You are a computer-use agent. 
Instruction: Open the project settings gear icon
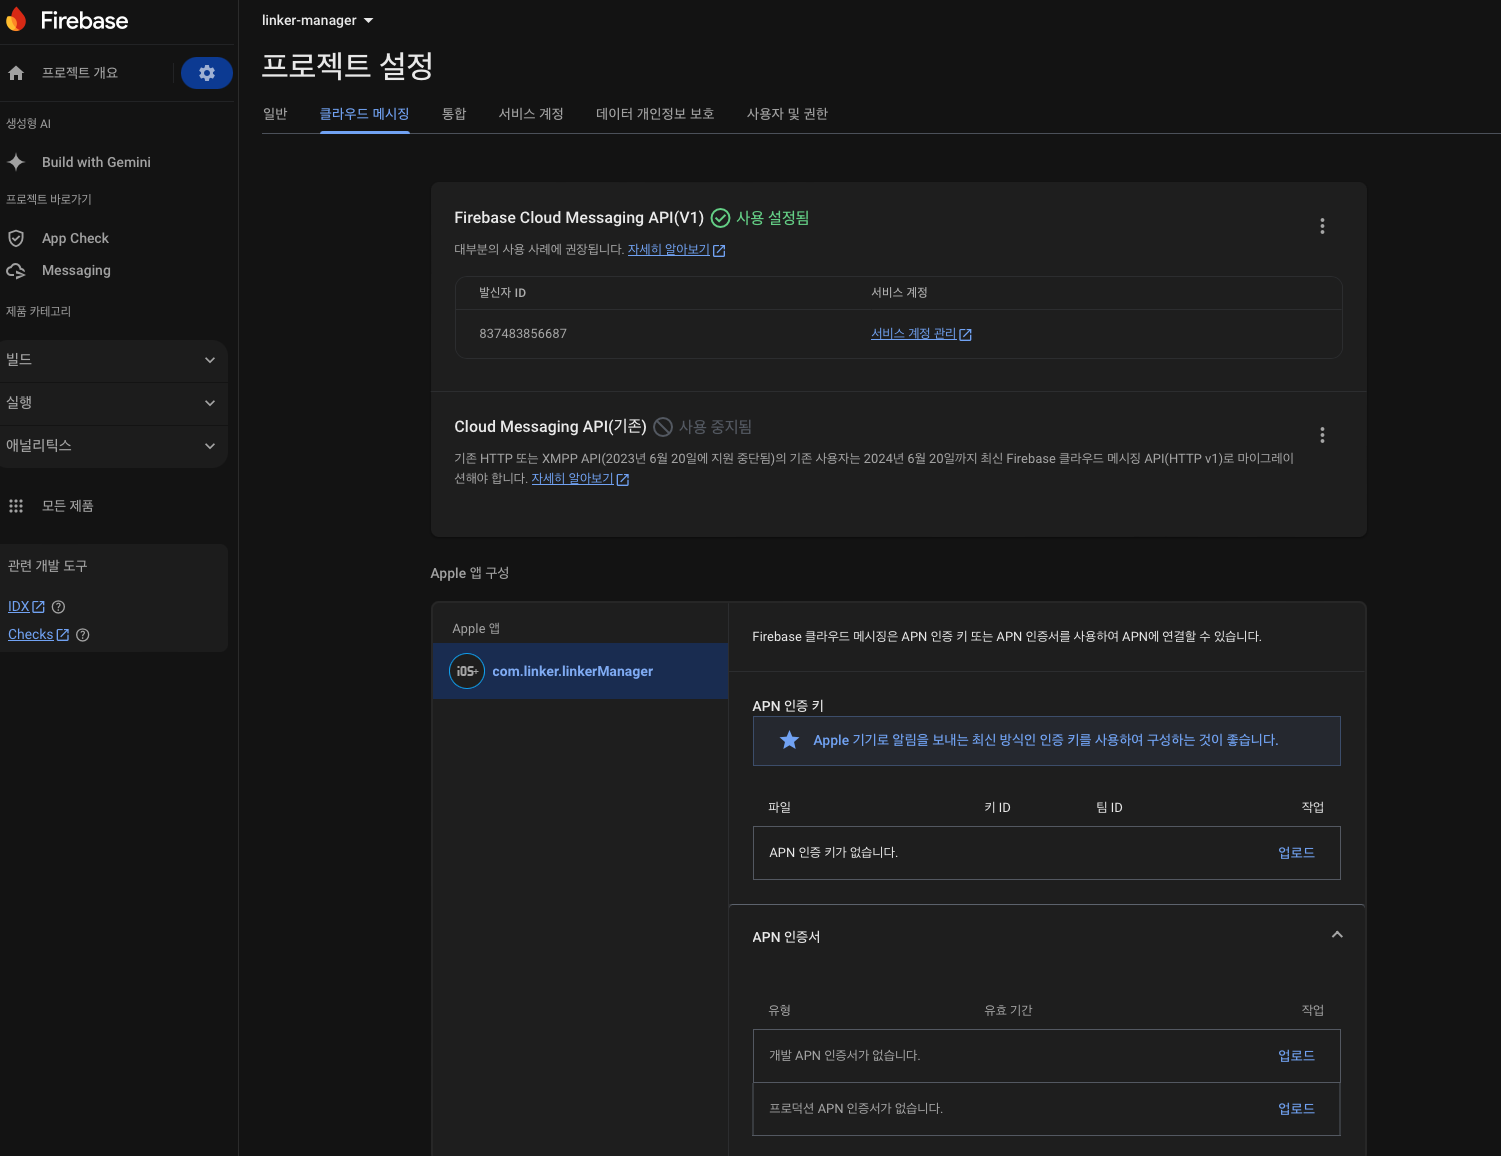207,73
